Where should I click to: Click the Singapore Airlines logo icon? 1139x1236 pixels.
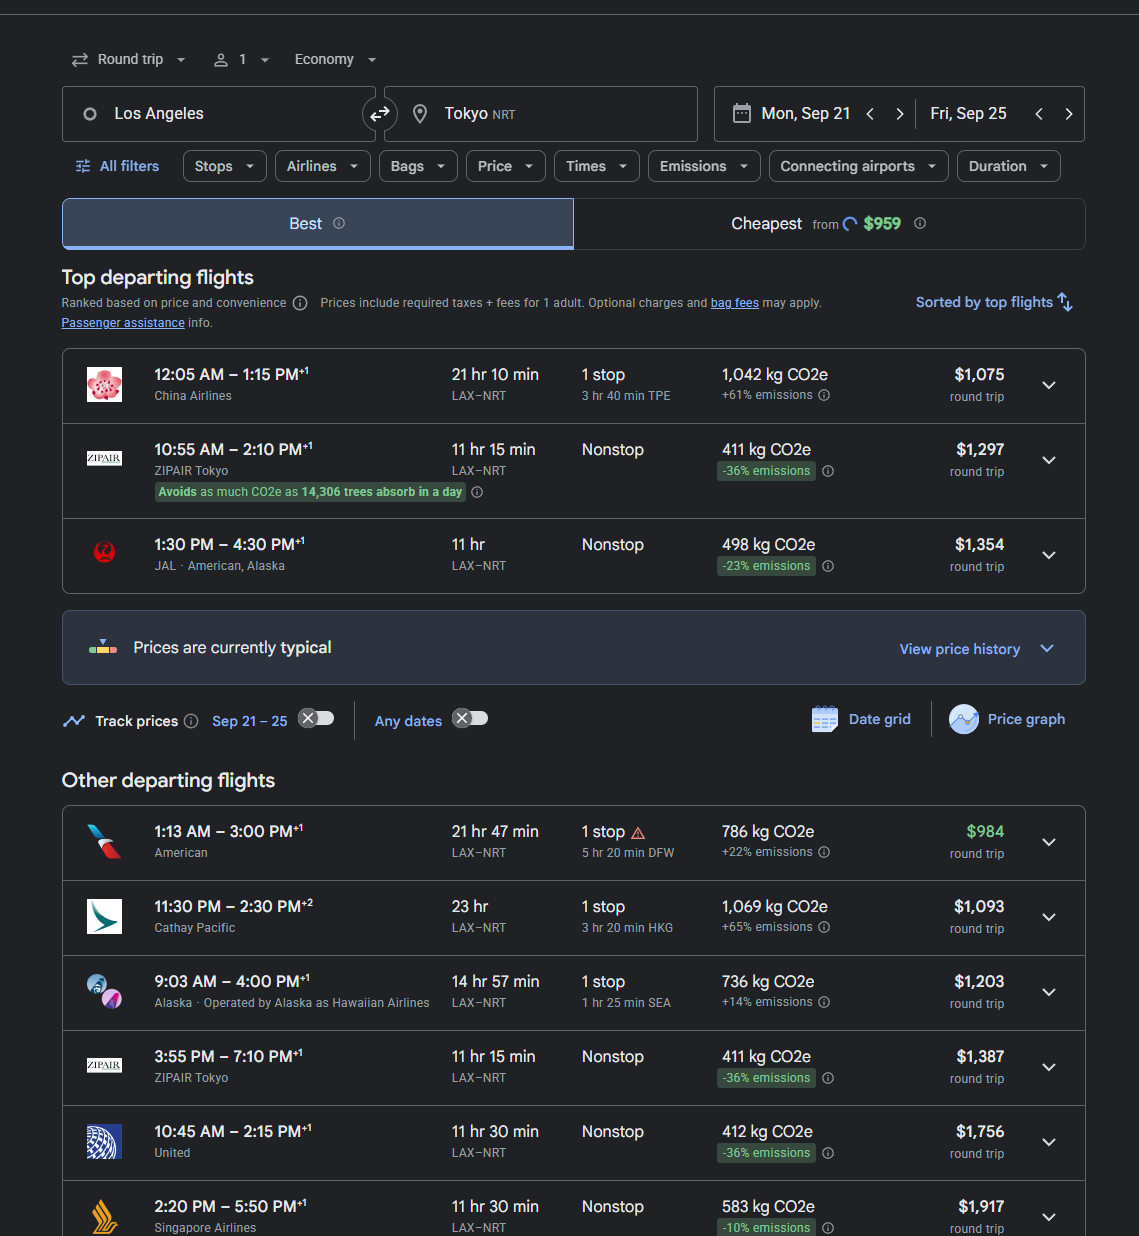click(104, 1217)
